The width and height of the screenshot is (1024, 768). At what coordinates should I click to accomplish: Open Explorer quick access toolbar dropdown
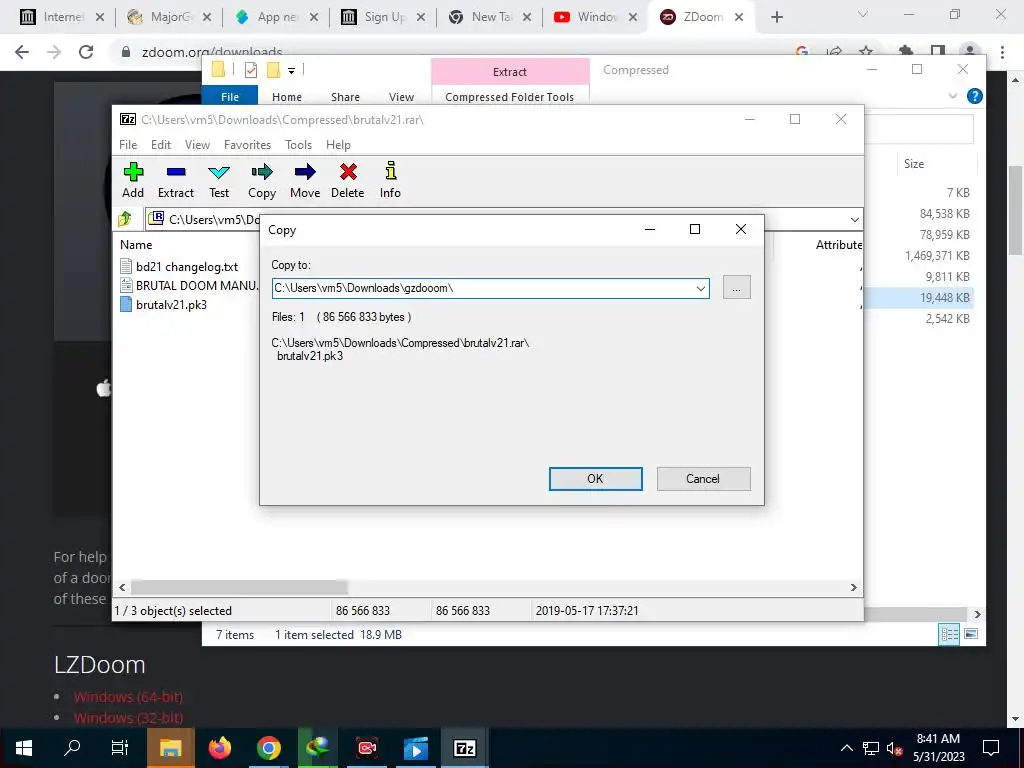pos(291,70)
